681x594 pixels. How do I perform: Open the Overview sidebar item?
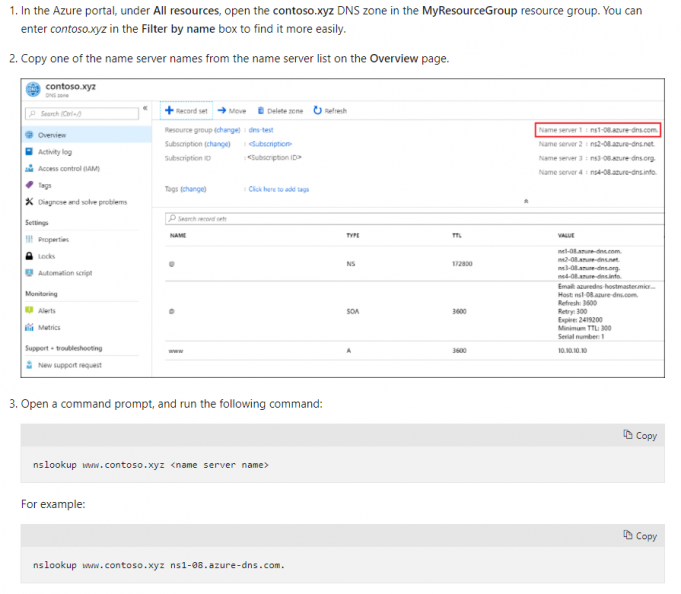point(52,134)
